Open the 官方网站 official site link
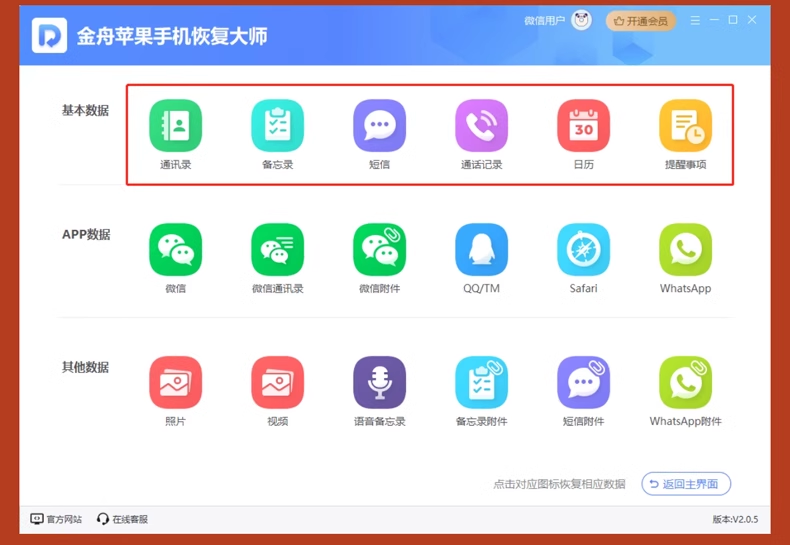The image size is (790, 545). [56, 519]
